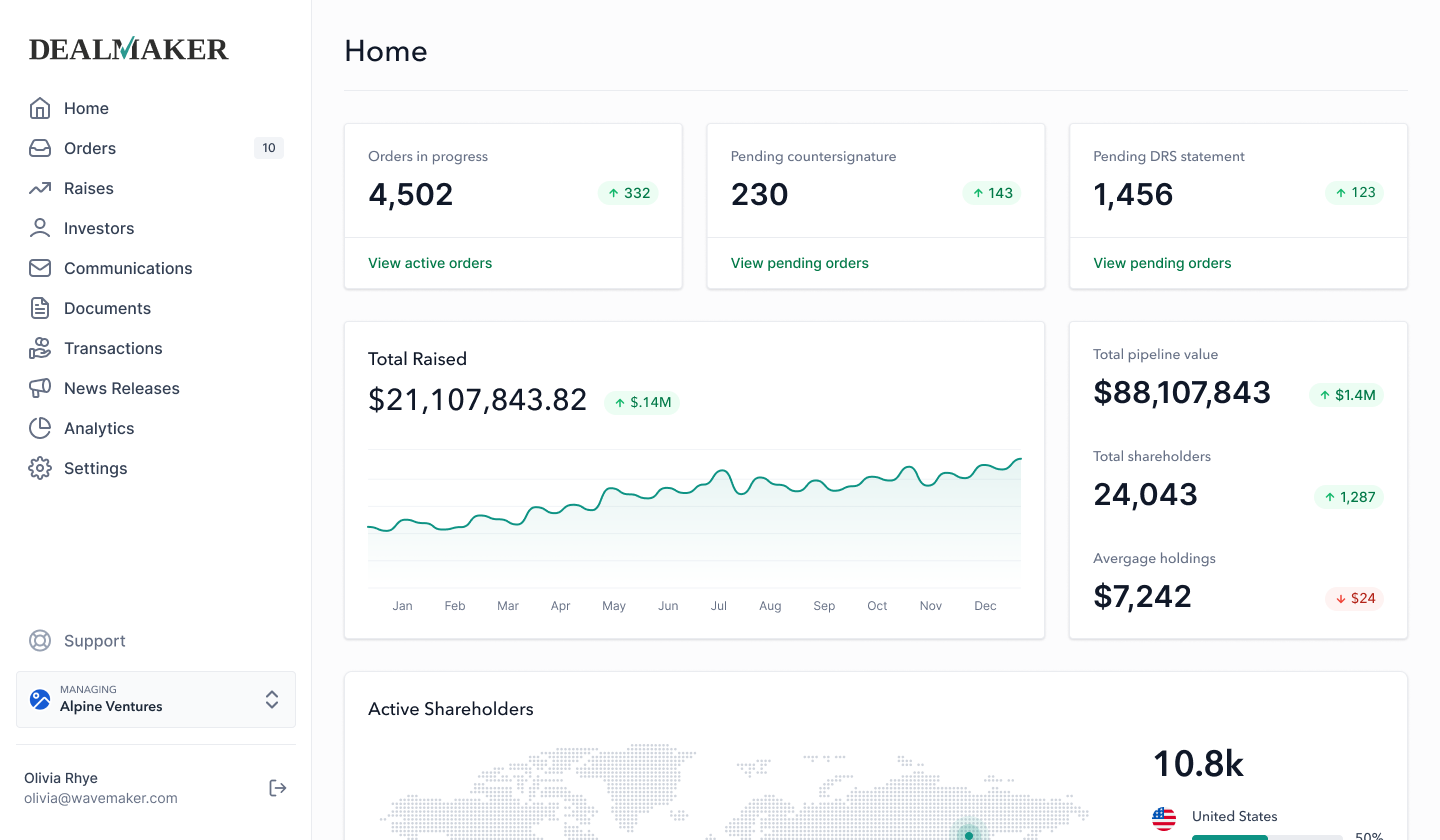The width and height of the screenshot is (1440, 840).
Task: Select the News Releases megaphone icon
Action: tap(40, 388)
